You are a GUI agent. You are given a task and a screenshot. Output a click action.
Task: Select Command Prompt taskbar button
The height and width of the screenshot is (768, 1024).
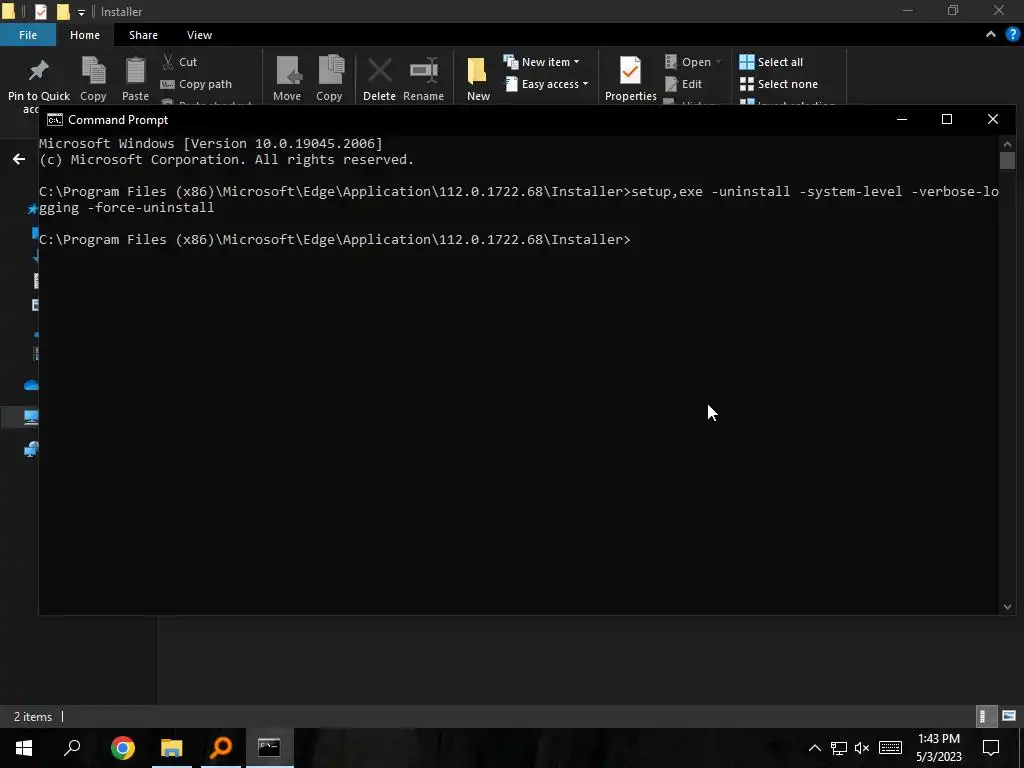pos(269,747)
